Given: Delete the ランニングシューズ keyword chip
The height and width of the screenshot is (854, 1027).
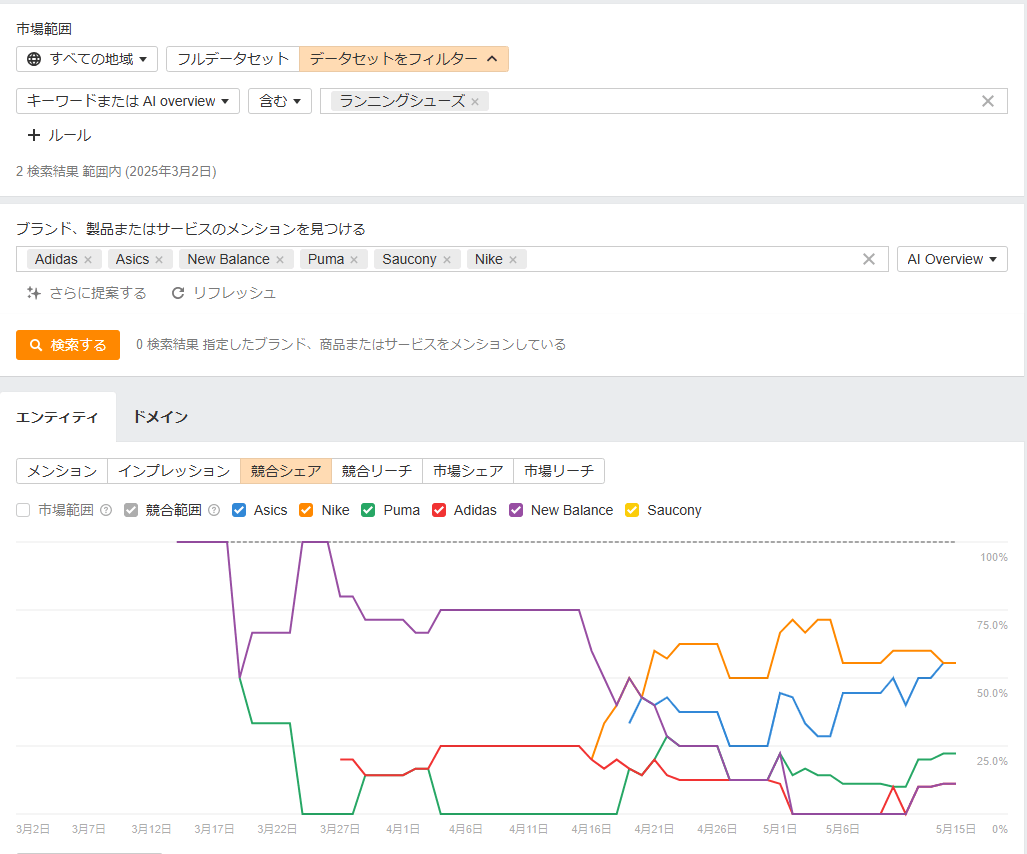Looking at the screenshot, I should [475, 102].
